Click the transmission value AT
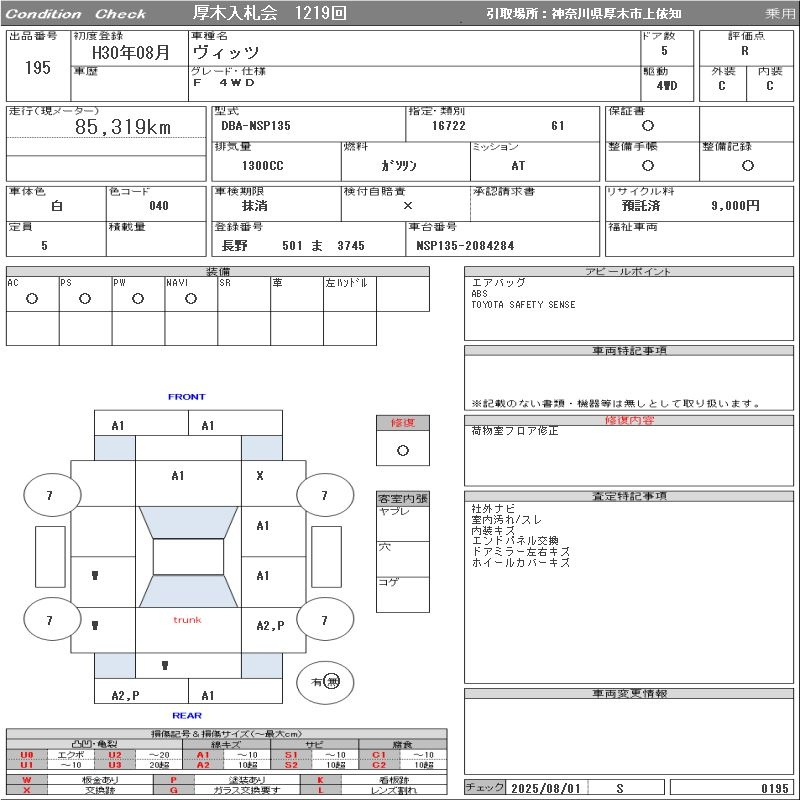The width and height of the screenshot is (800, 800). coord(518,166)
